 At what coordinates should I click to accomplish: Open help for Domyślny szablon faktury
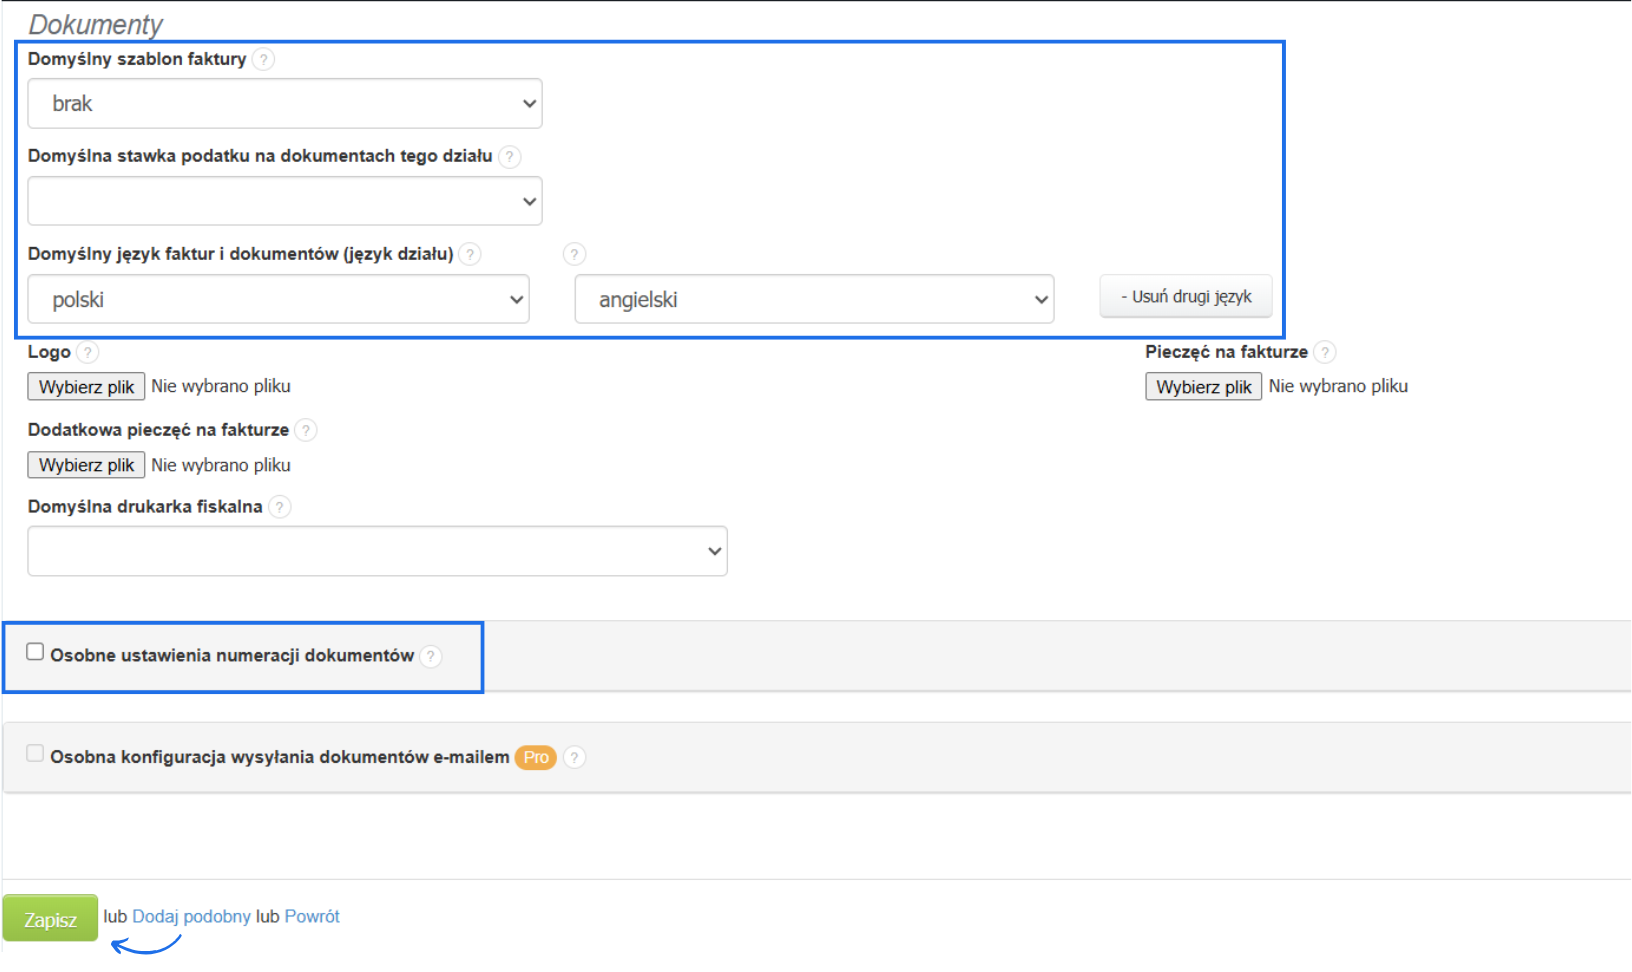263,59
